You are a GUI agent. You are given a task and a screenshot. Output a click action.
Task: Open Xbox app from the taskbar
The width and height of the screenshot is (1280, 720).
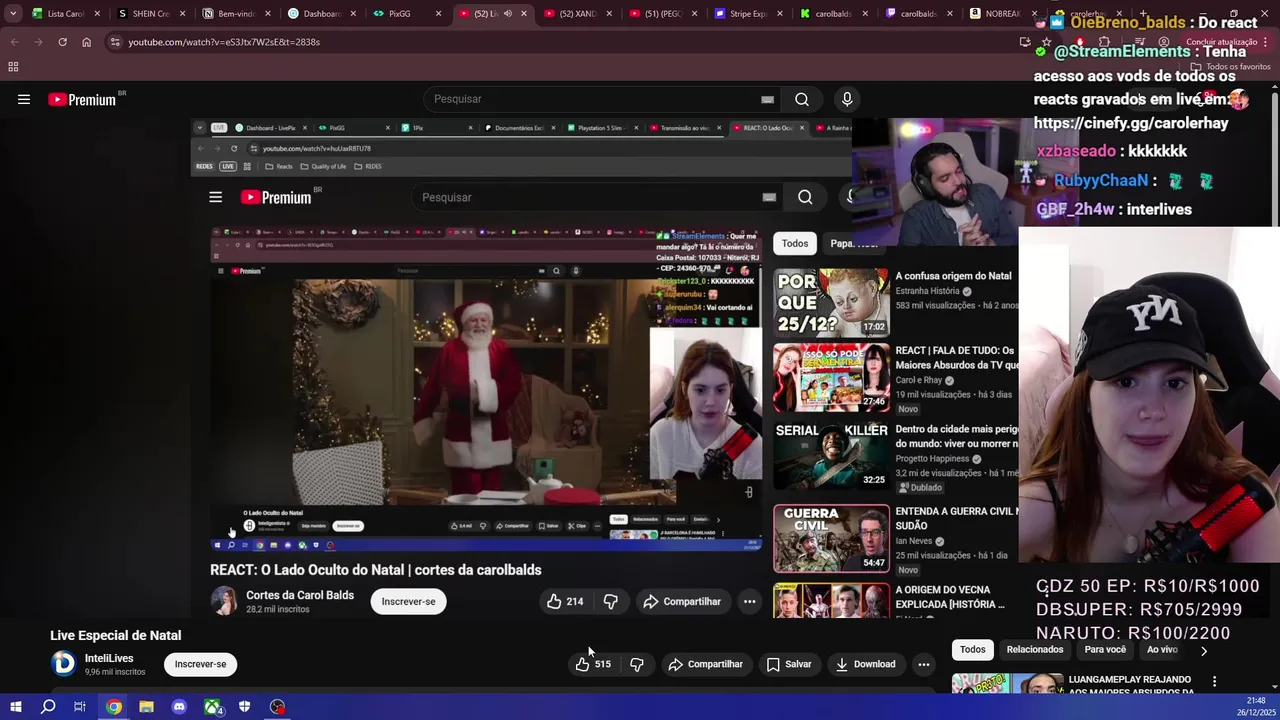coord(212,707)
